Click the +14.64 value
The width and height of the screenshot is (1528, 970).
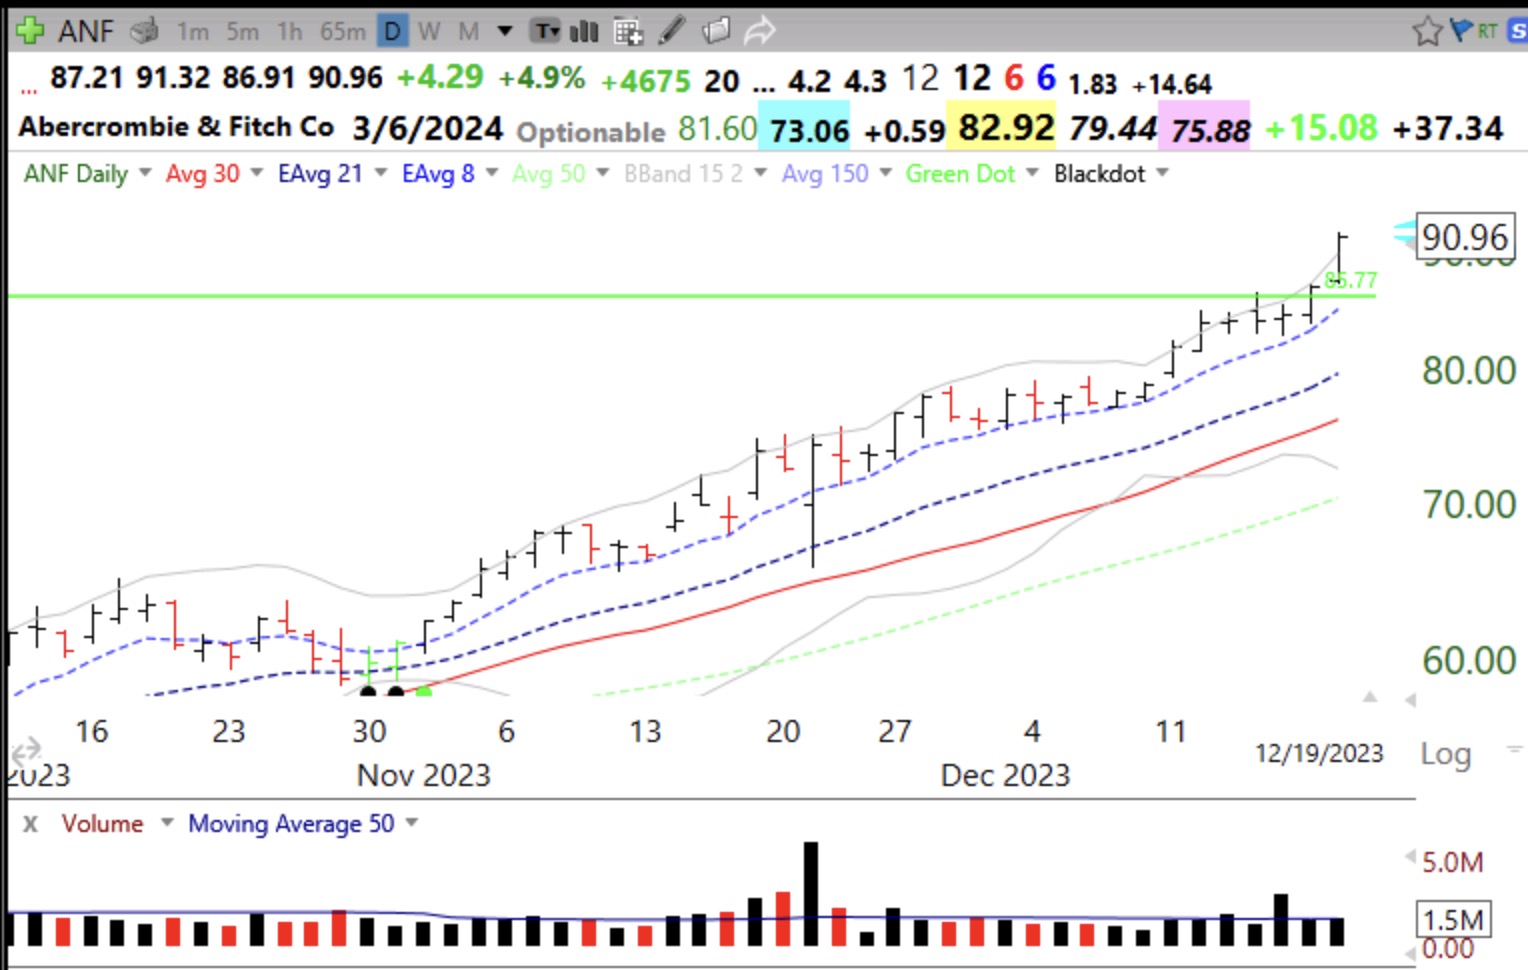tap(1172, 85)
